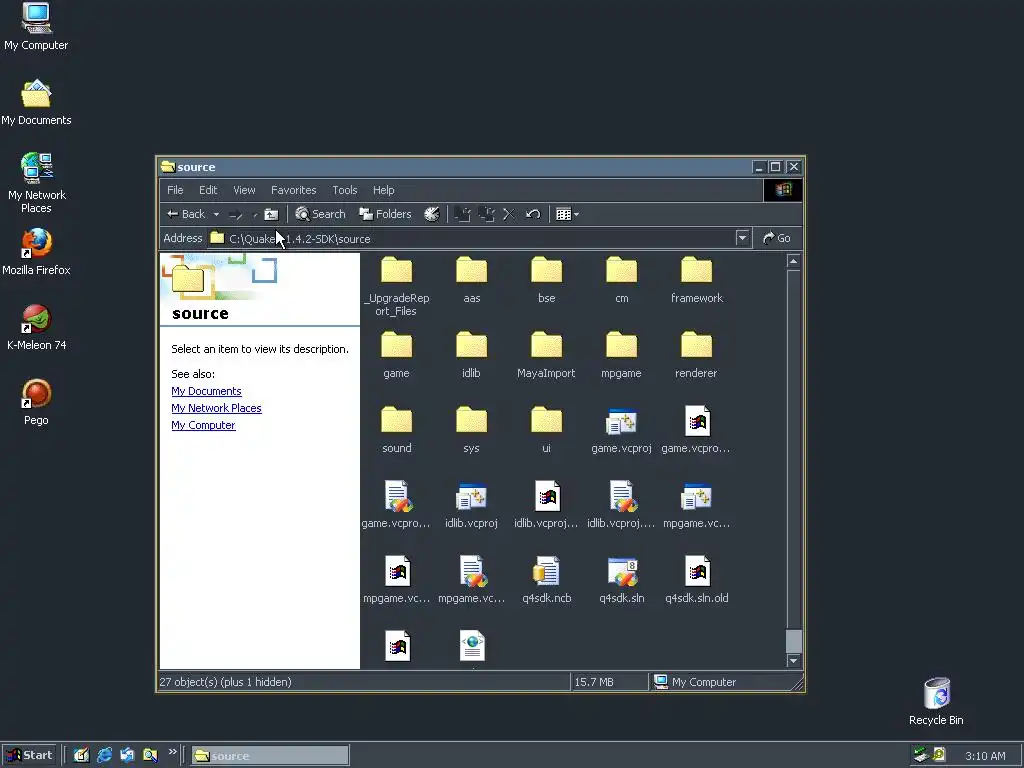Click Show Desktop quick launch icon
This screenshot has height=768, width=1024.
click(81, 756)
